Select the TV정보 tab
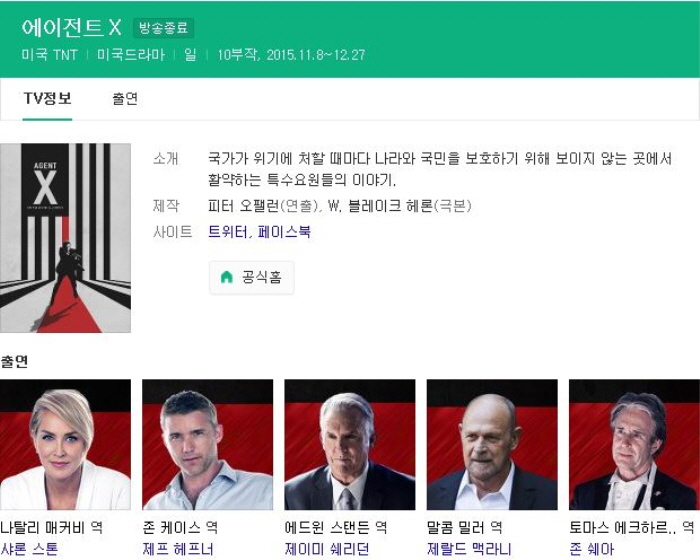The height and width of the screenshot is (560, 700). pyautogui.click(x=47, y=99)
